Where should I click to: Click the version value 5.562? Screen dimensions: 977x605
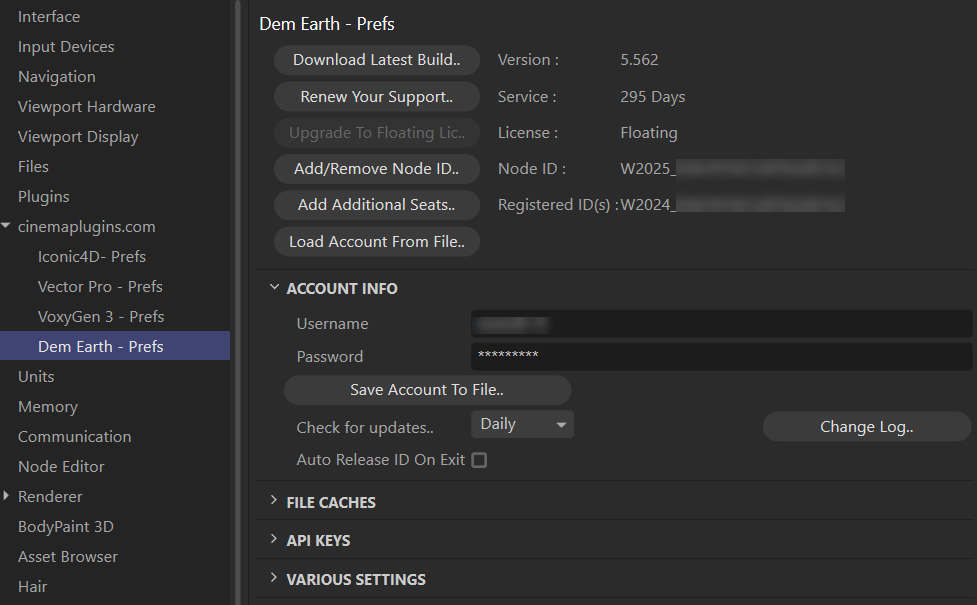pos(639,60)
